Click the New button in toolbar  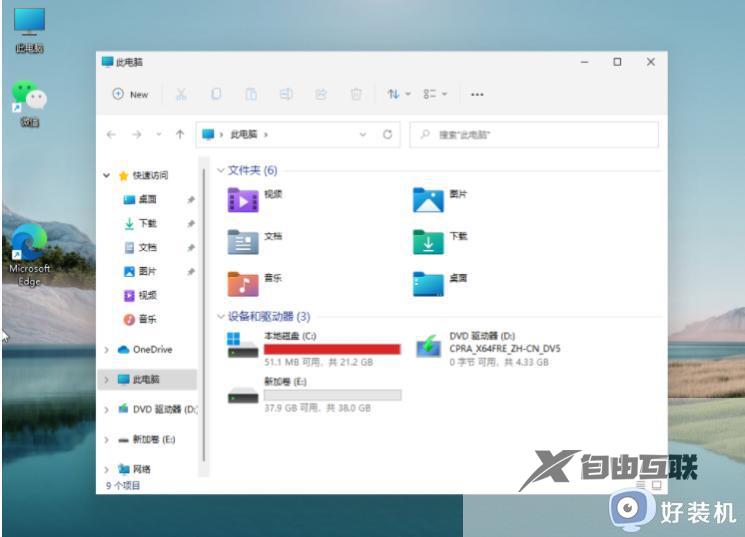tap(131, 94)
